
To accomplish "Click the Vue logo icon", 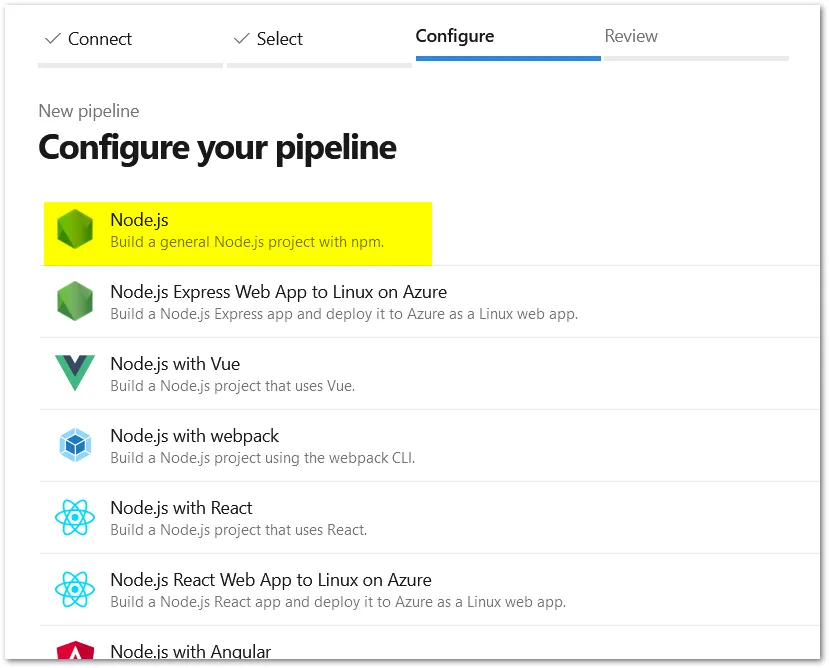I will [x=75, y=373].
